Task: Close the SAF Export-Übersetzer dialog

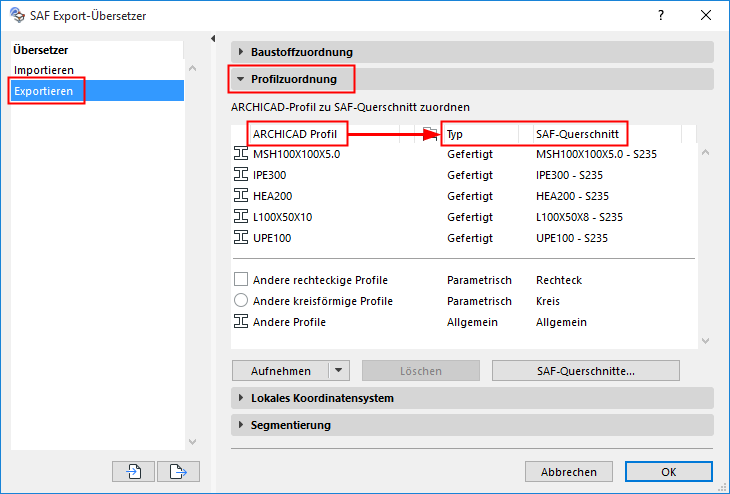Action: [706, 15]
